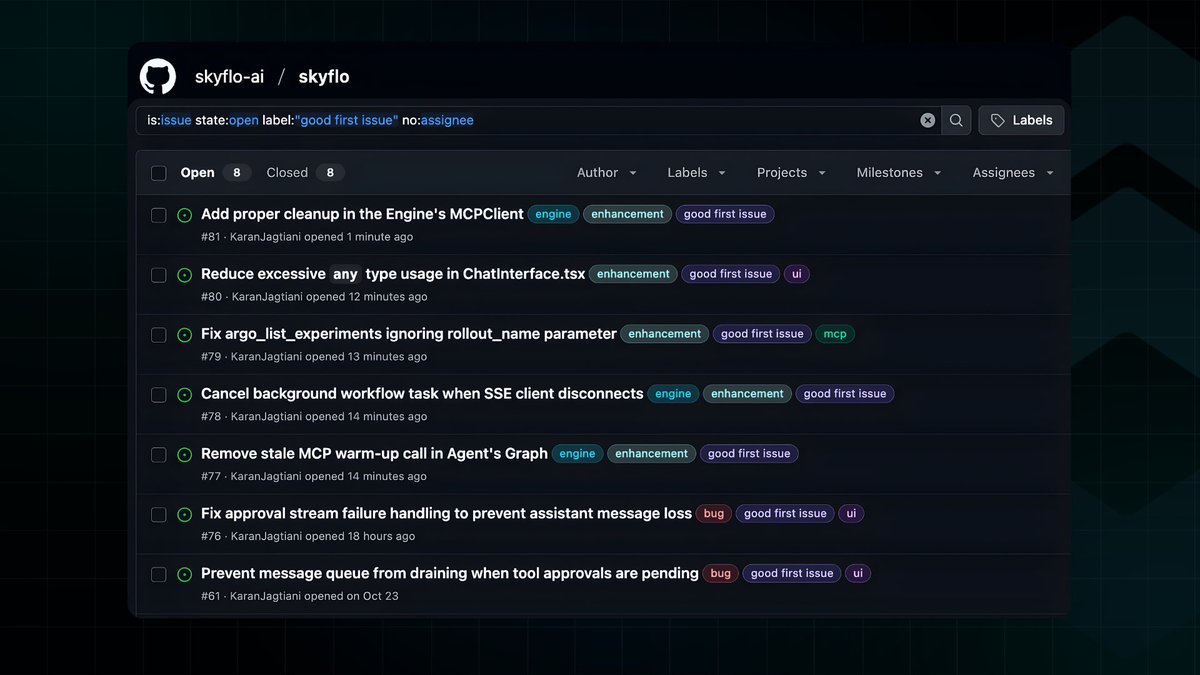
Task: Open issue status icon for #76
Action: 184,515
